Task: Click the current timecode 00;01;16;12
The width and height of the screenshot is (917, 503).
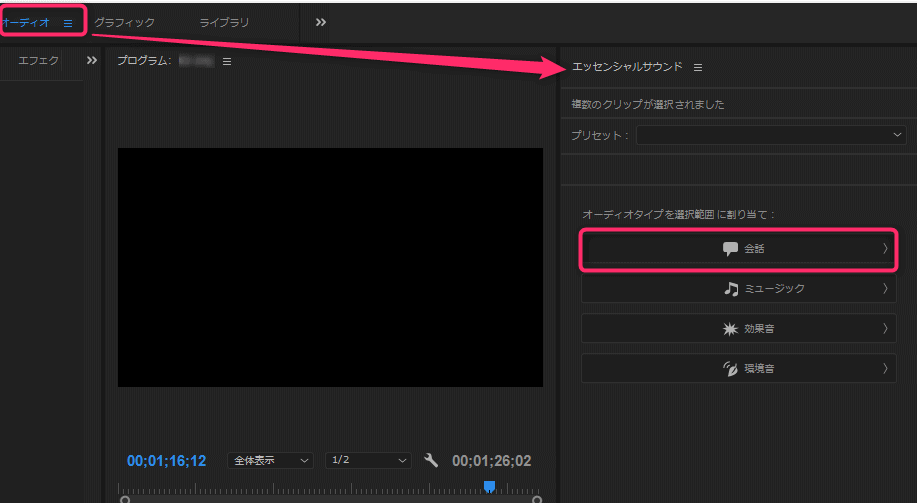Action: point(166,461)
